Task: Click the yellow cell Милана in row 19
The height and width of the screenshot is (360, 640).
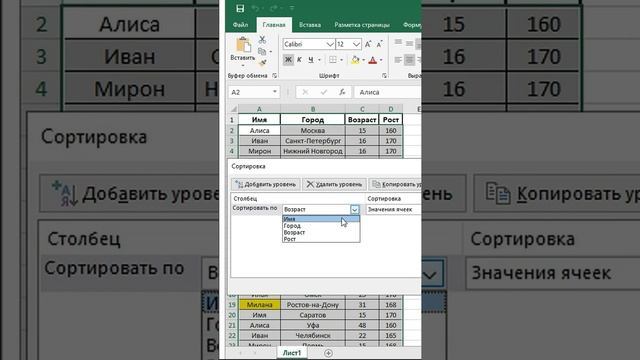Action: [259, 305]
